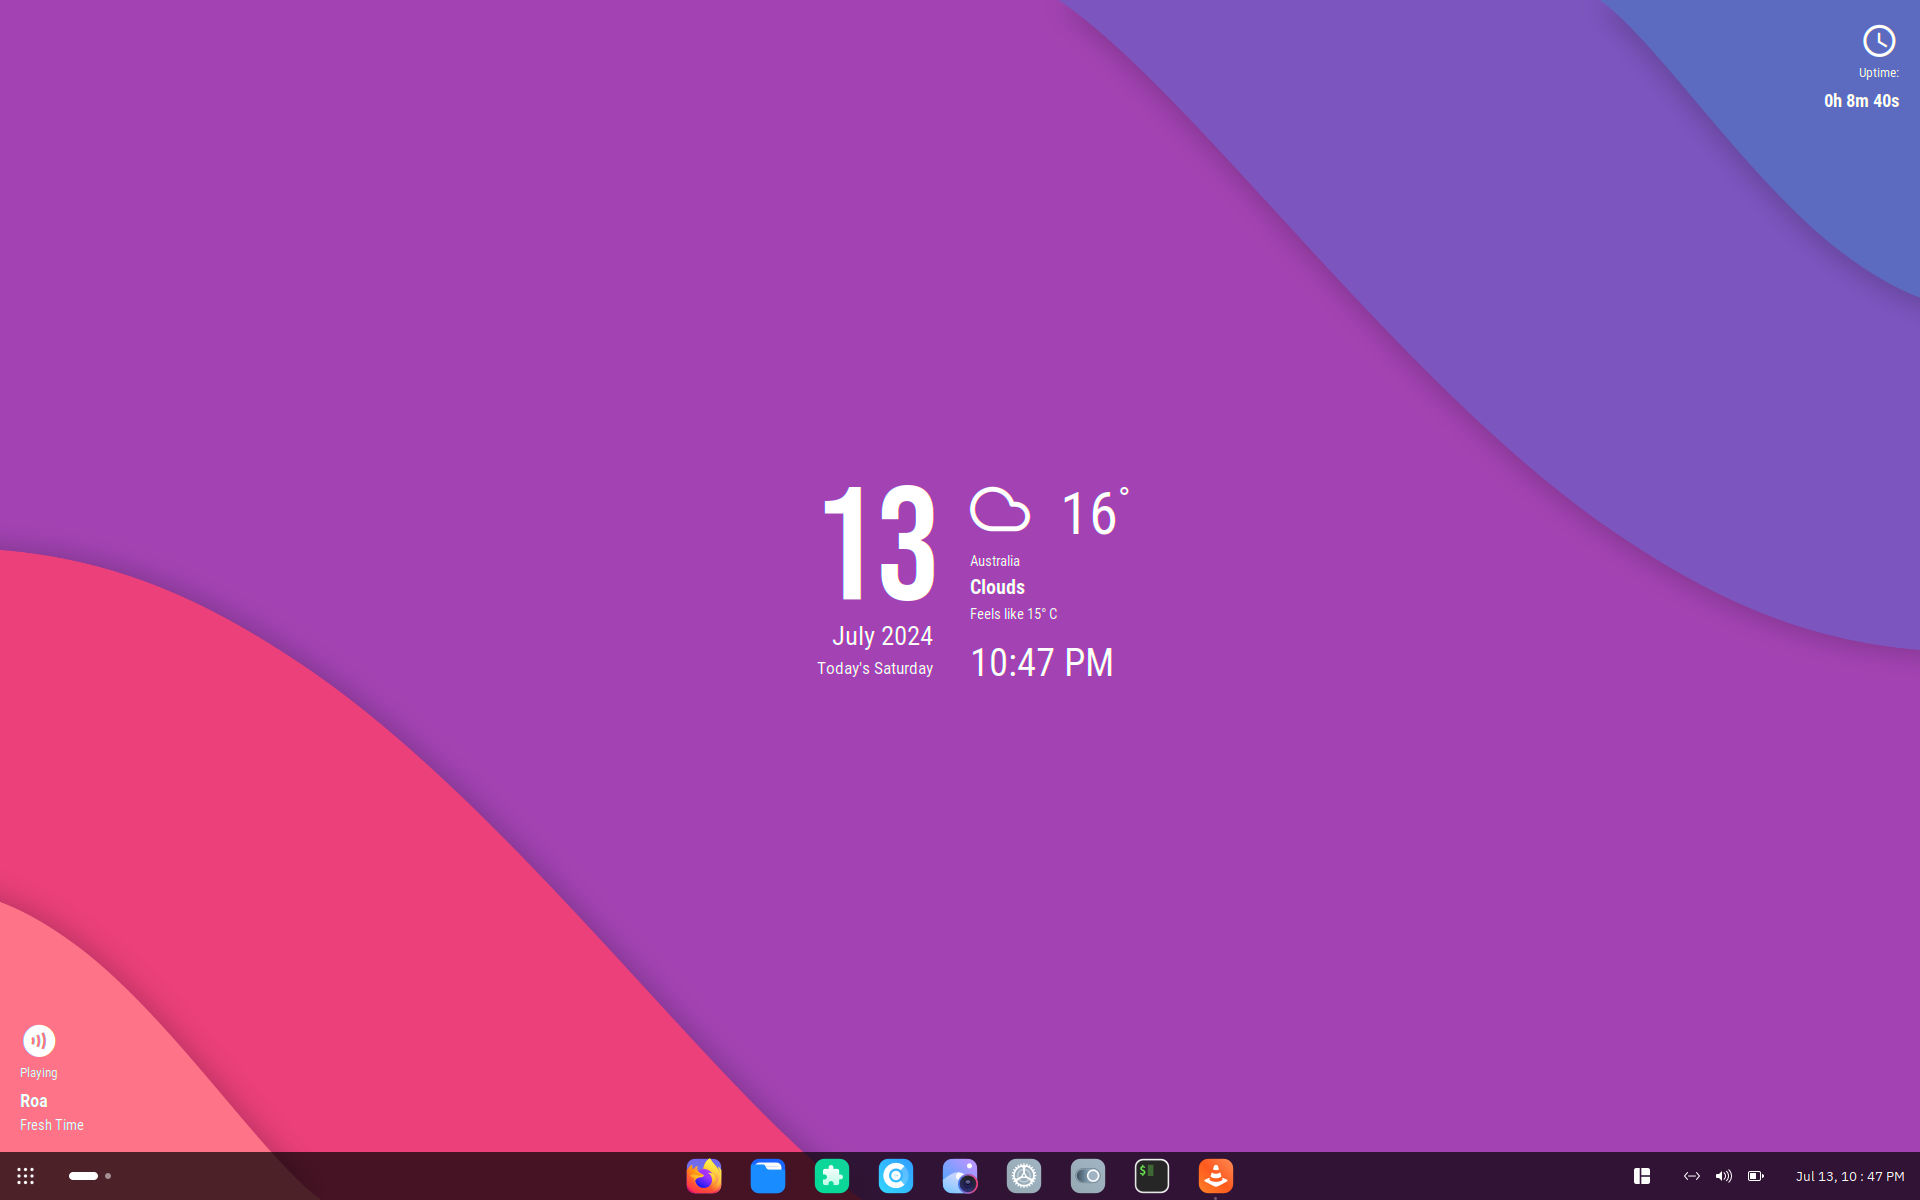Launch the Terminal from the dock
This screenshot has height=1200, width=1920.
(1152, 1176)
